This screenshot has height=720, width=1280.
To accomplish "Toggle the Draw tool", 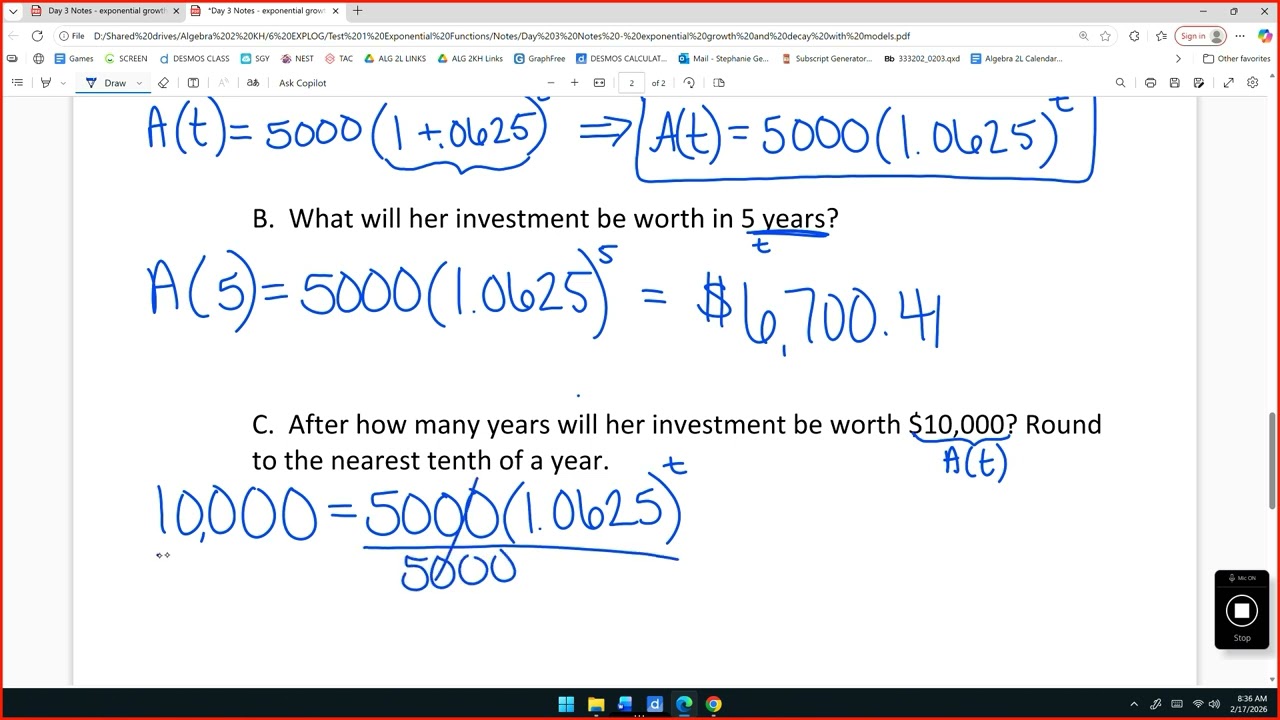I will click(106, 83).
